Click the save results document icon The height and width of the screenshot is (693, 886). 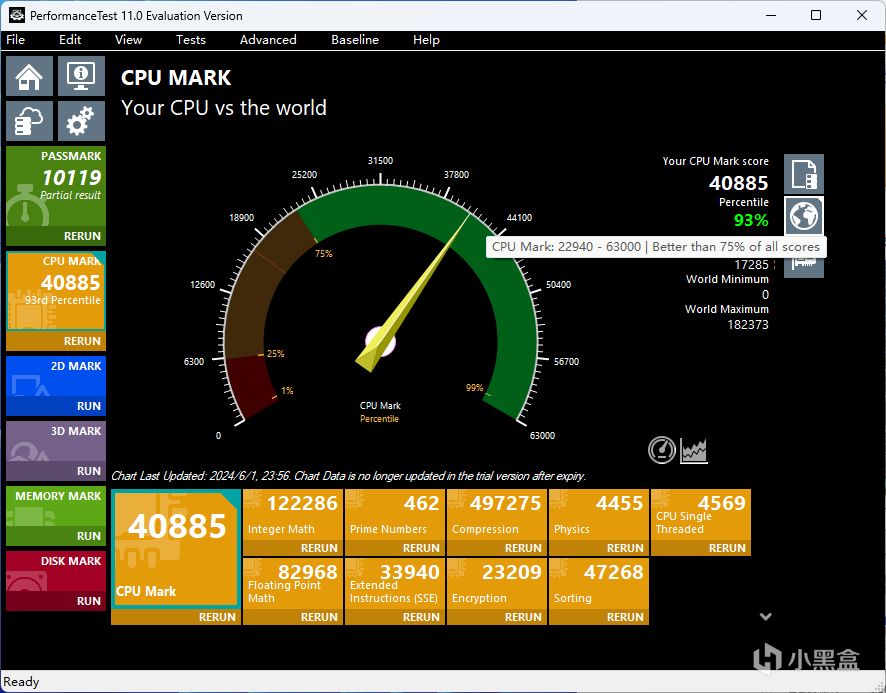point(804,174)
